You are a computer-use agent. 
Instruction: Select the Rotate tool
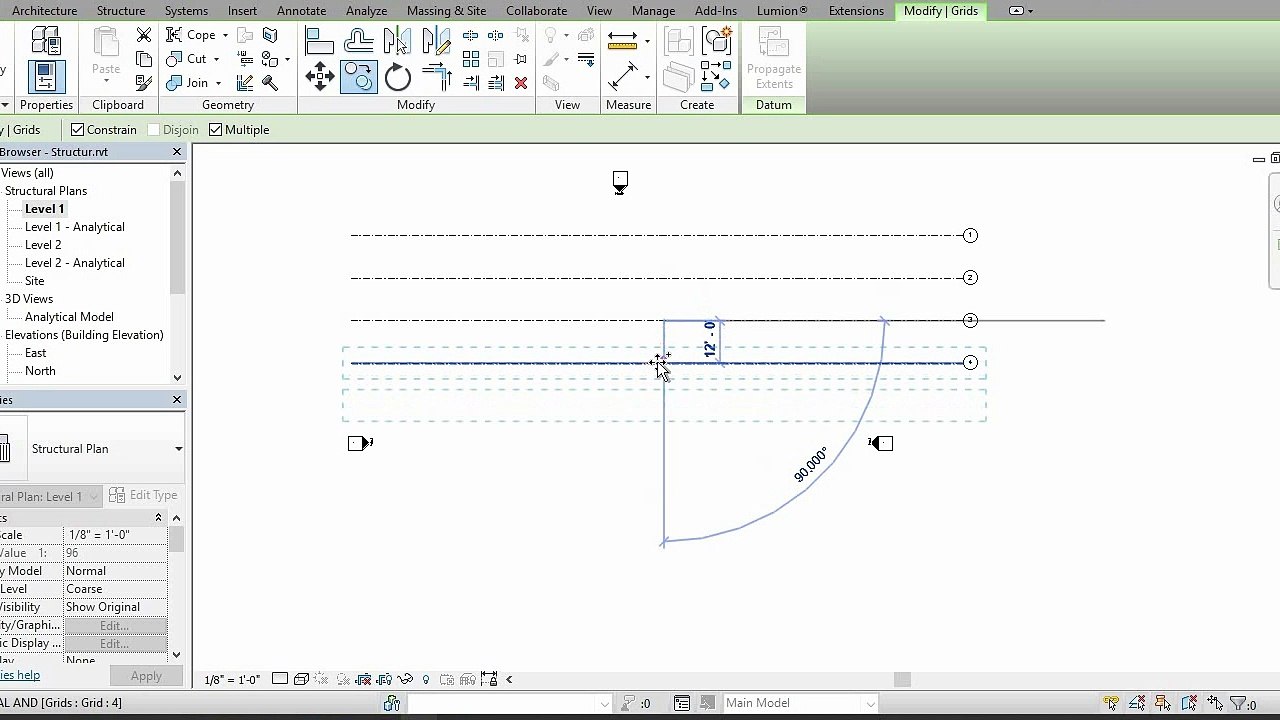(397, 77)
